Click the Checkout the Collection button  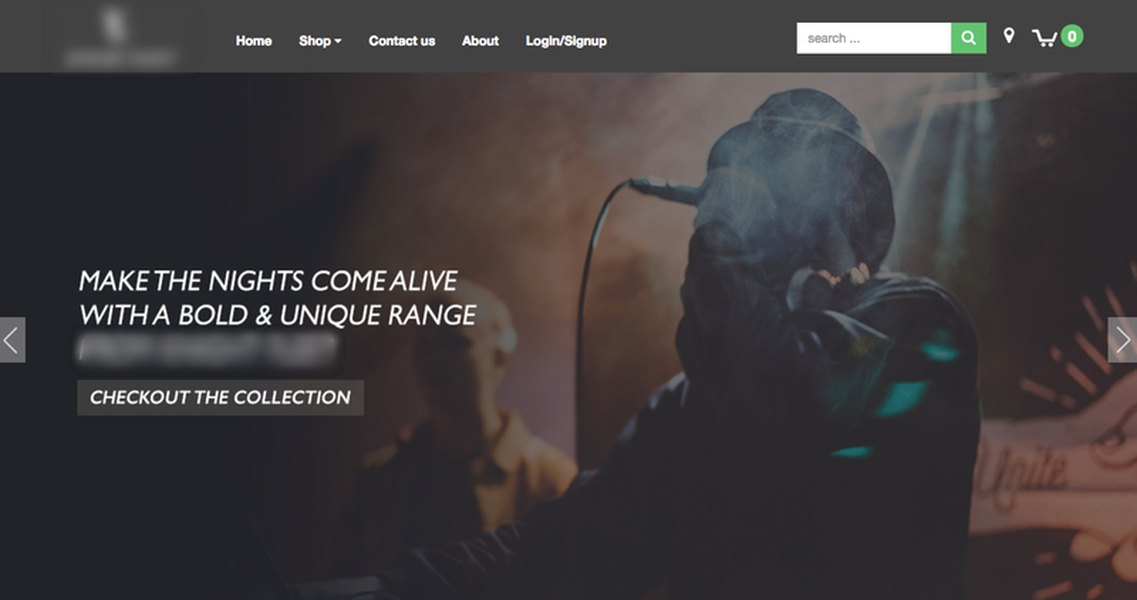[x=220, y=398]
